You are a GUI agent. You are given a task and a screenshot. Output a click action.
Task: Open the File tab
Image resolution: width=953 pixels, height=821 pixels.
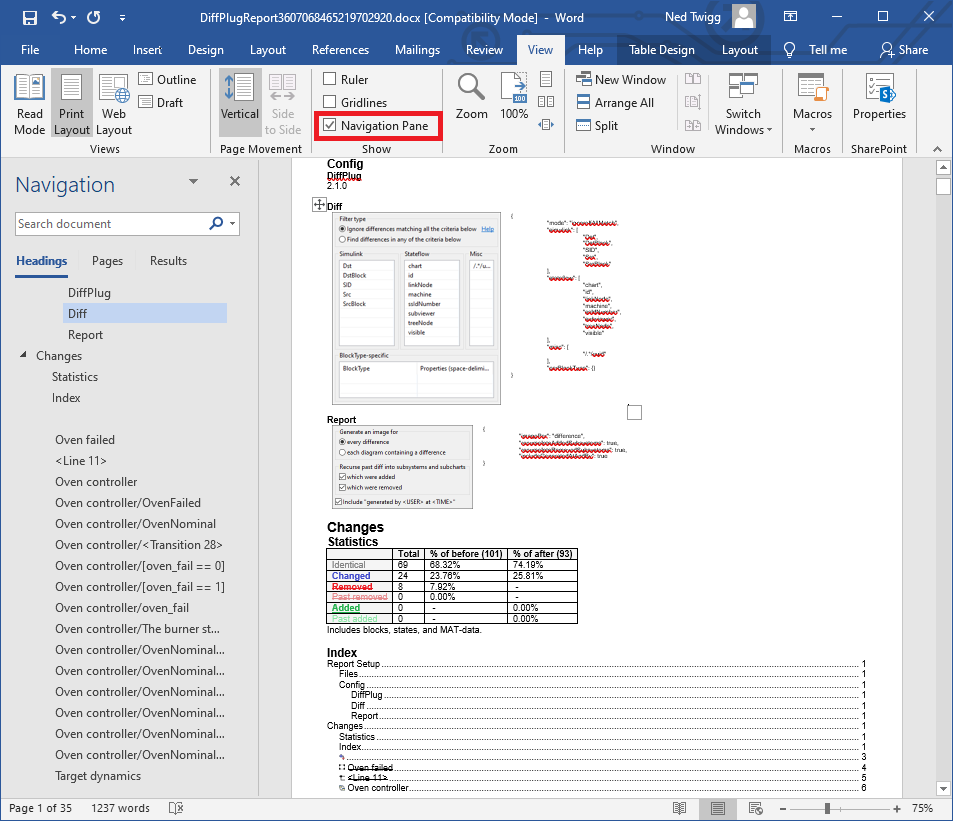tap(30, 50)
